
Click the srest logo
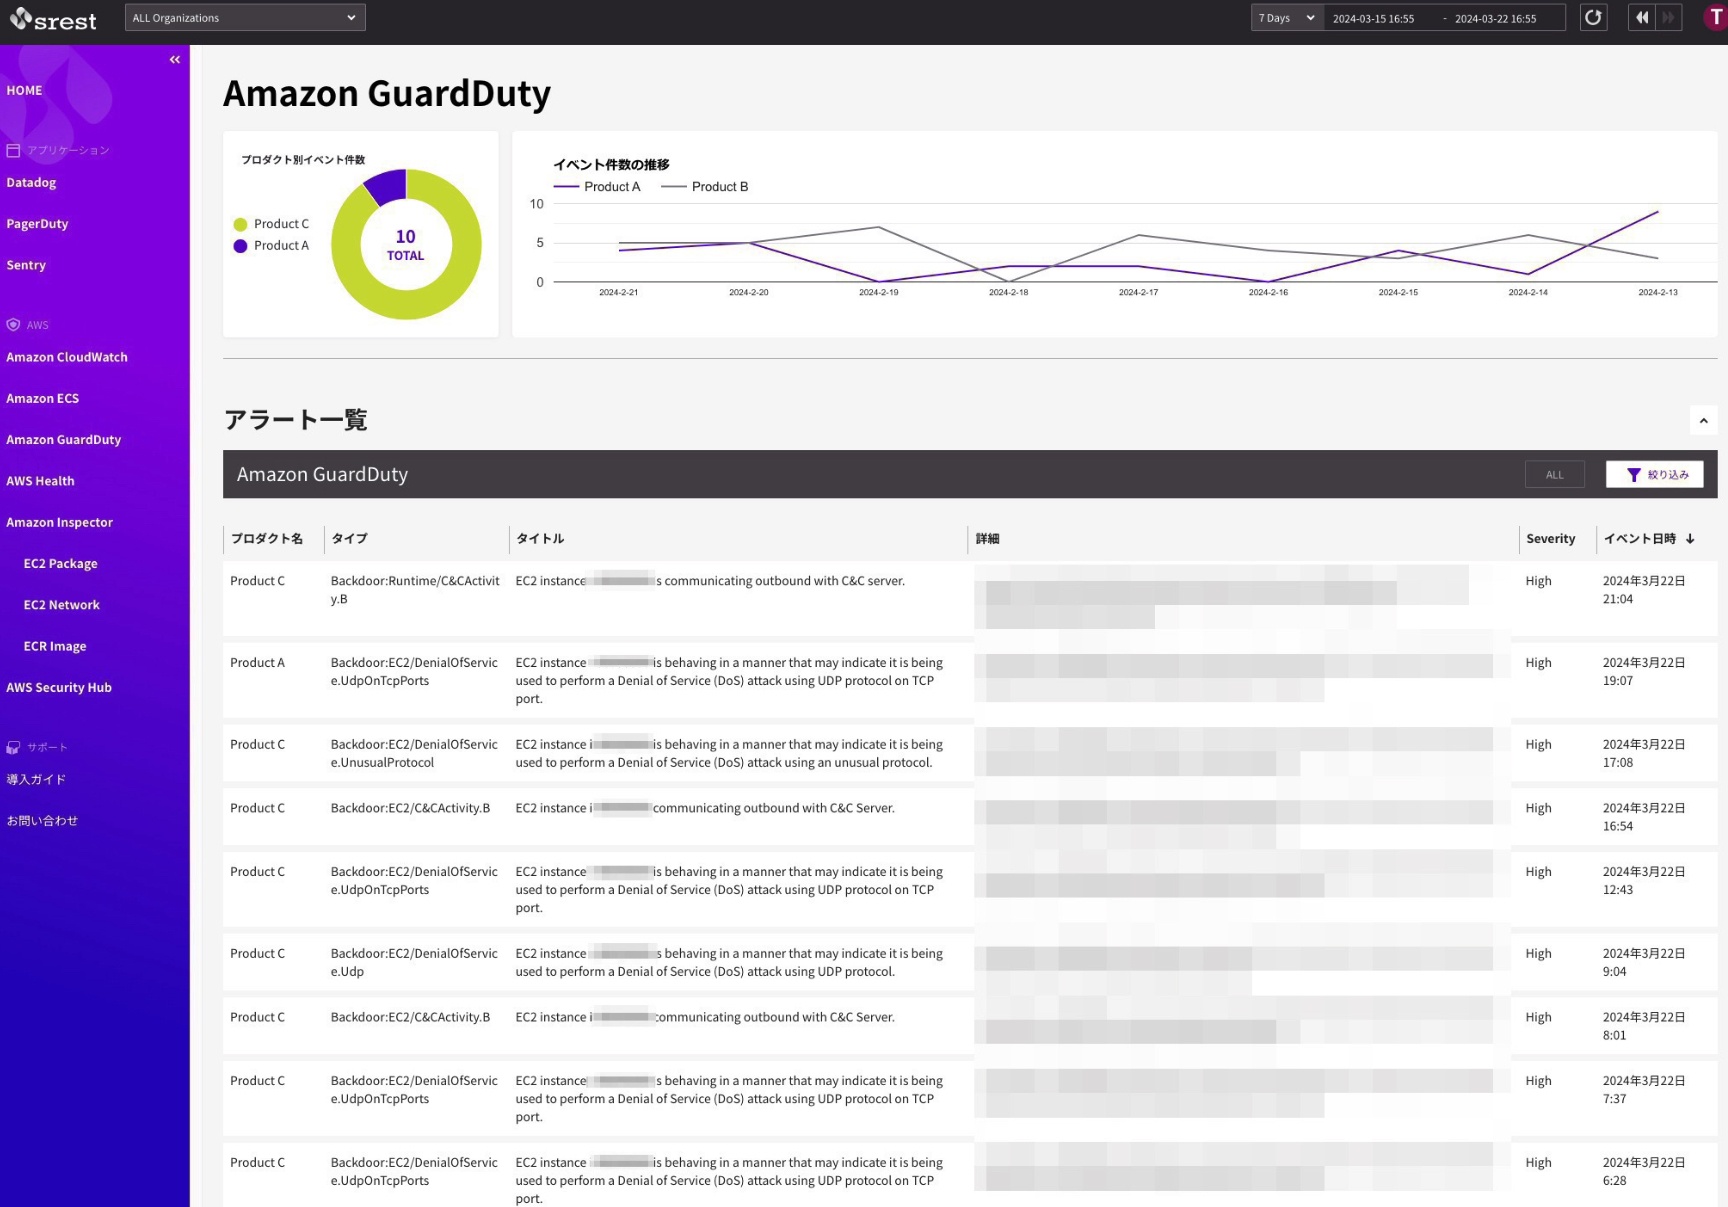(54, 20)
